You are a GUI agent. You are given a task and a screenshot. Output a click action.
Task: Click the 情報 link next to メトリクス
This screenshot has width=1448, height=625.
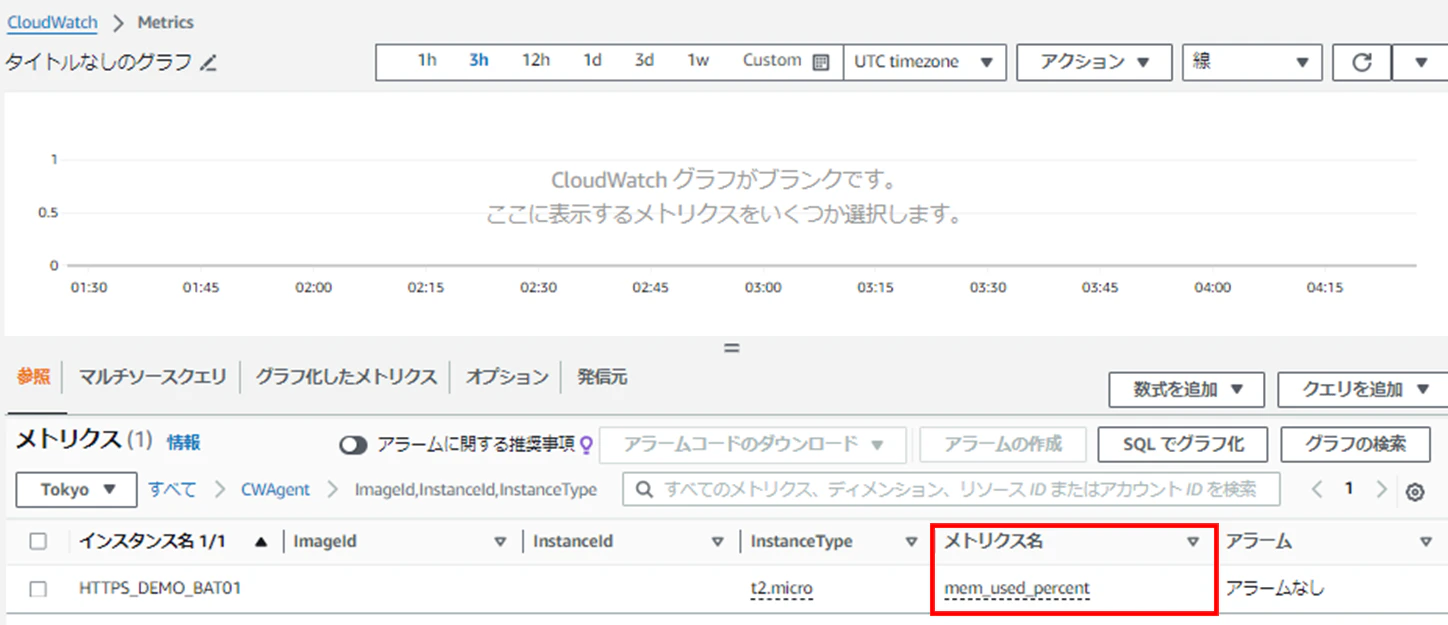[x=183, y=442]
